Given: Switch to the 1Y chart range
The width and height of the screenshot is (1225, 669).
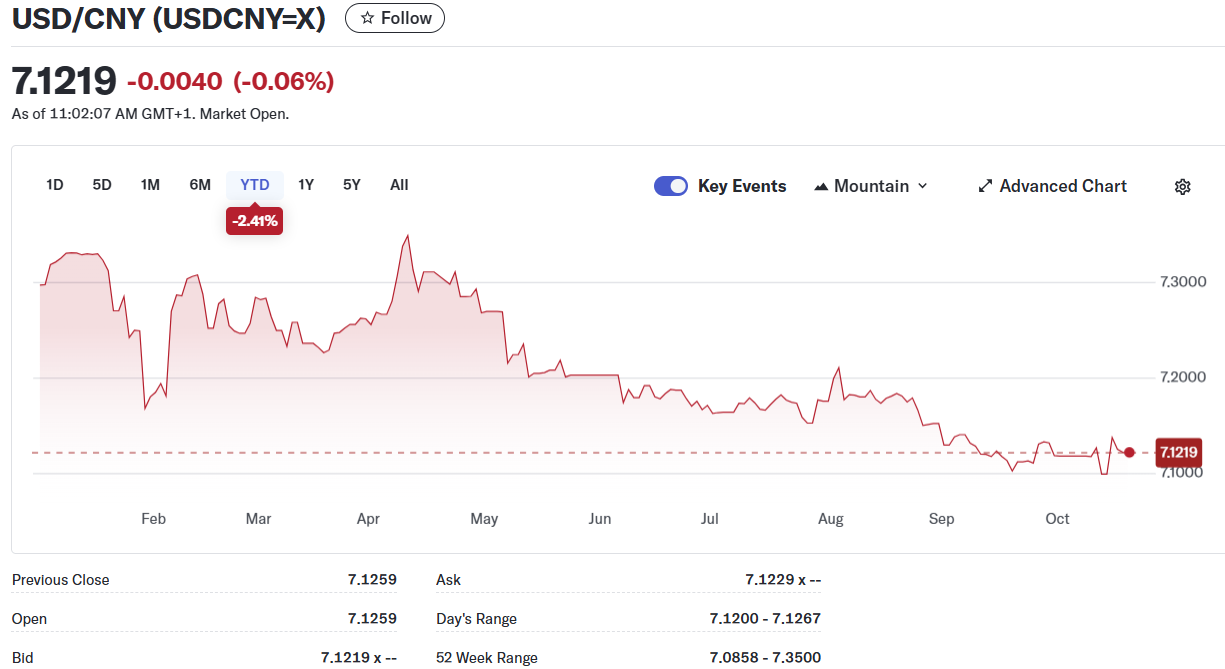Looking at the screenshot, I should 306,185.
